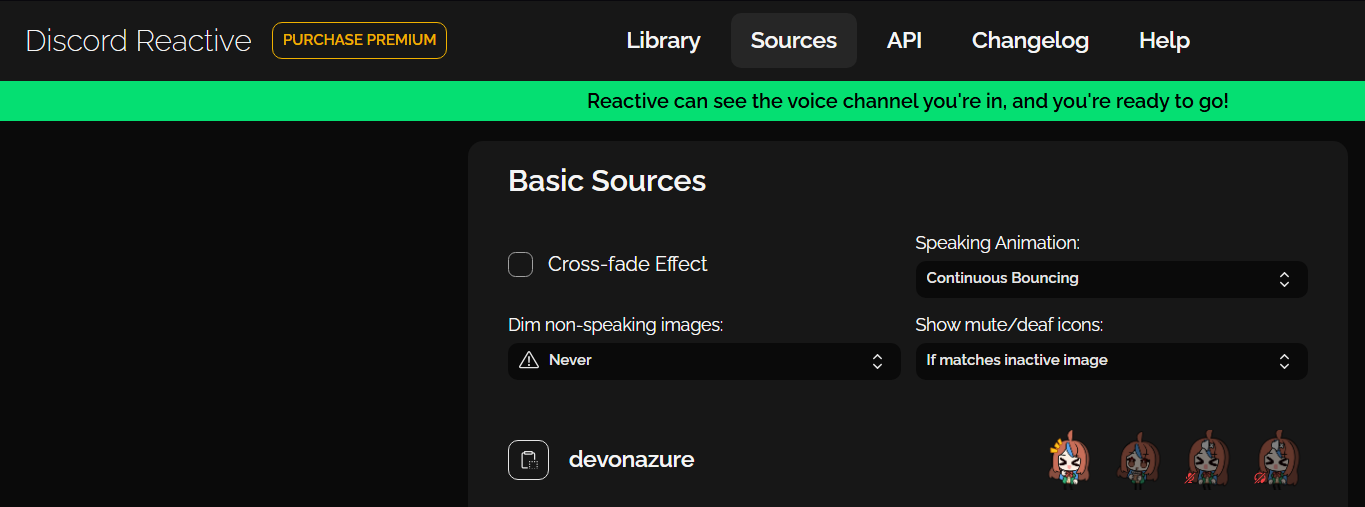
Task: Click the Speaking Animation up-down chevron
Action: 1284,279
